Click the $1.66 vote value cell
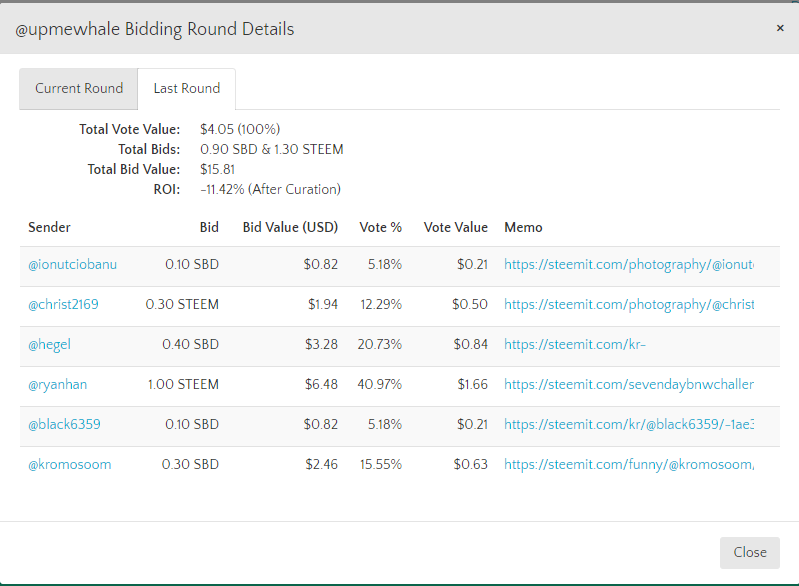799x586 pixels. coord(472,384)
